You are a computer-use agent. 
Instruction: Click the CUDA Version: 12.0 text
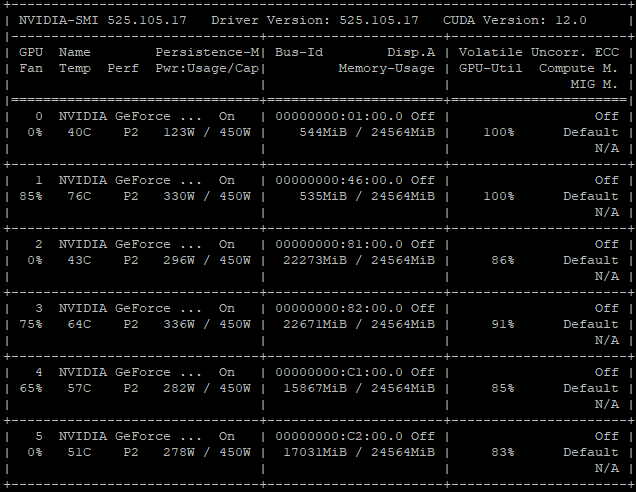[x=515, y=20]
